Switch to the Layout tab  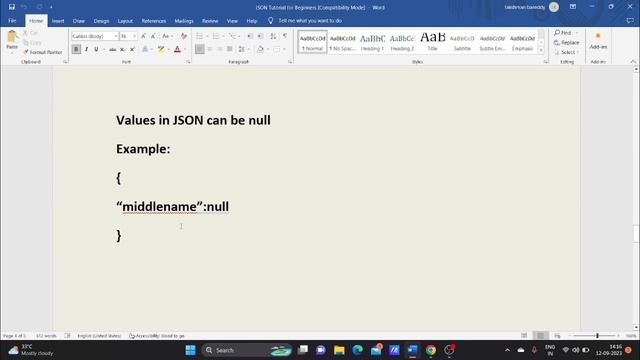point(125,21)
